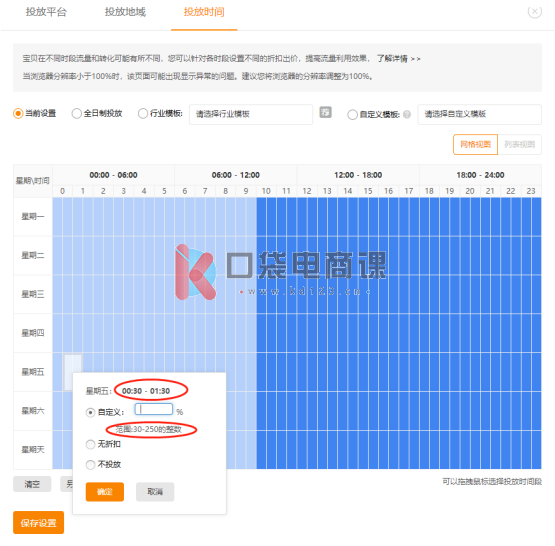The image size is (555, 546).
Task: Switch to the 投放平台 tab
Action: (x=46, y=12)
